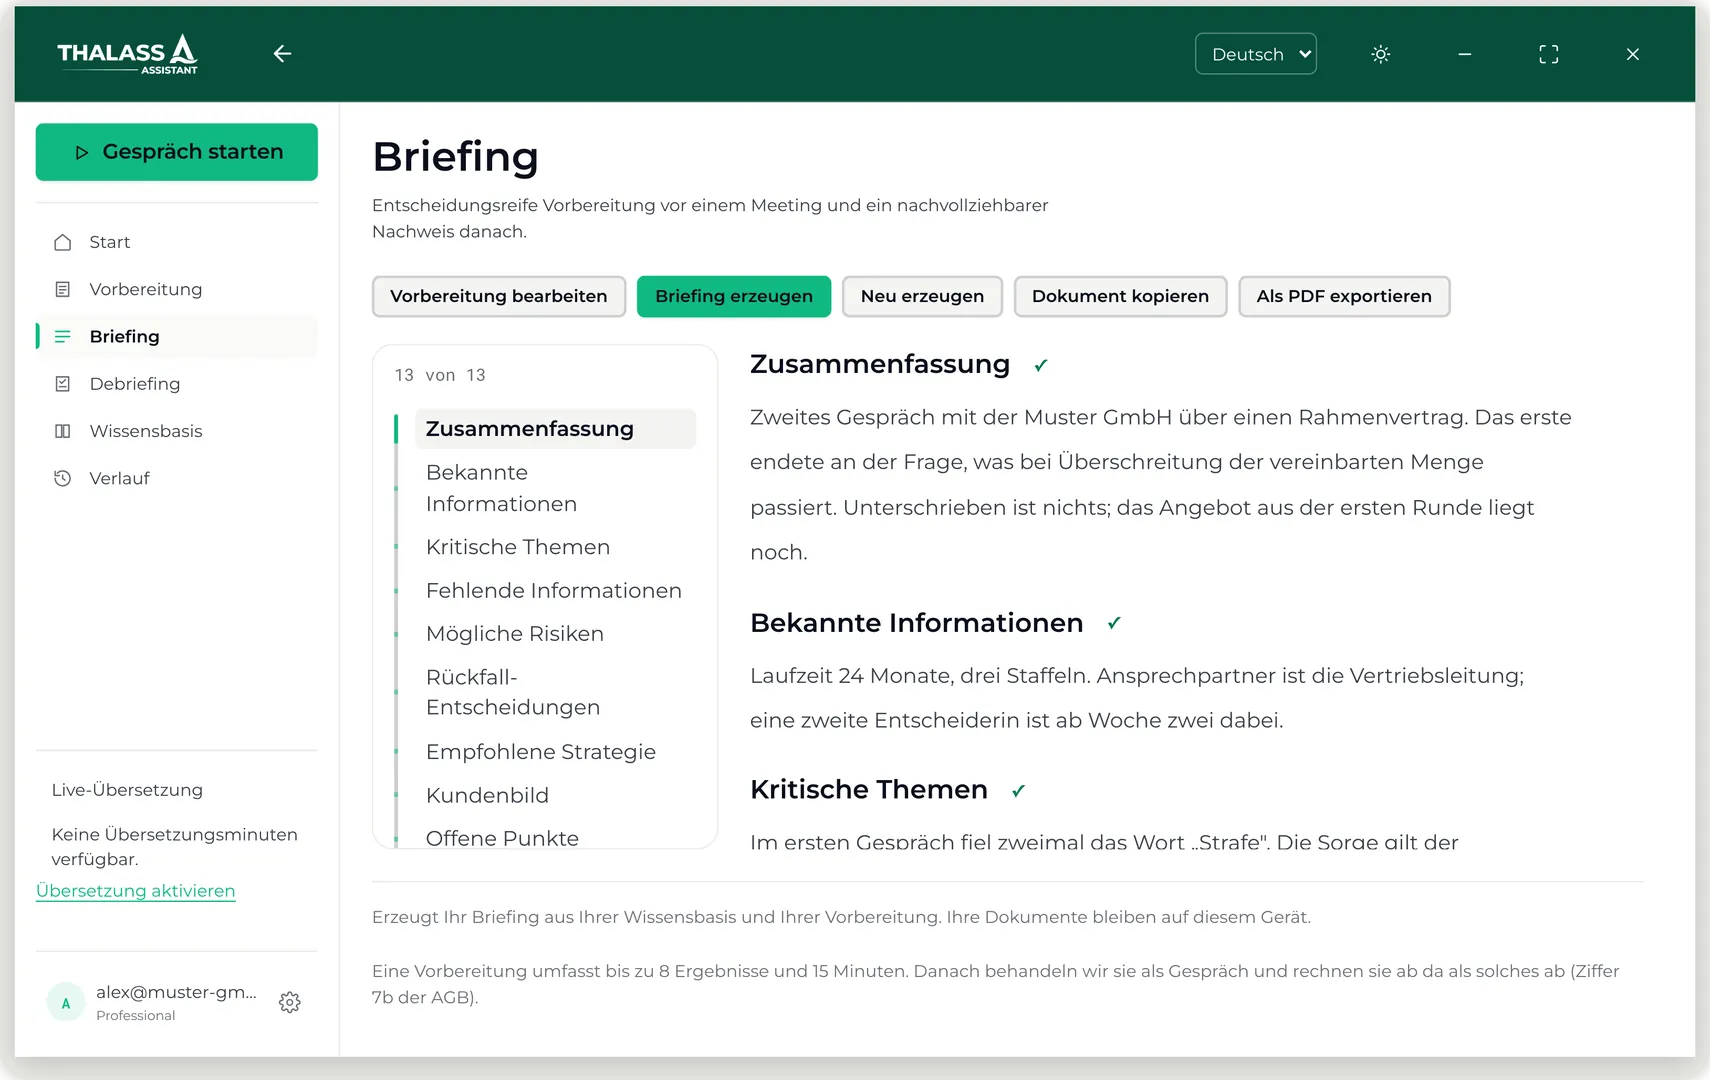The width and height of the screenshot is (1710, 1080).
Task: Open account settings gear icon
Action: coord(290,1002)
